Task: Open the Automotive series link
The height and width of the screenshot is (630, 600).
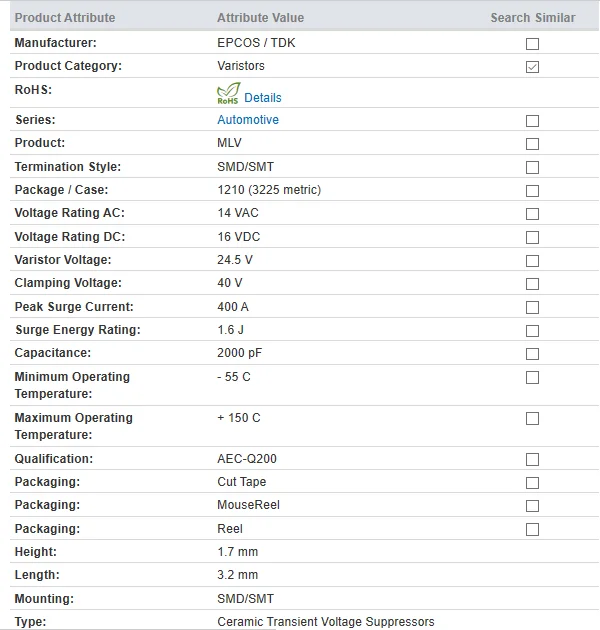Action: (x=248, y=120)
